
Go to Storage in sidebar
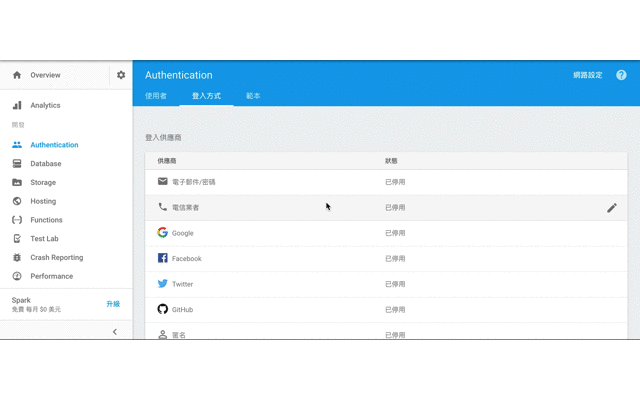coord(43,183)
